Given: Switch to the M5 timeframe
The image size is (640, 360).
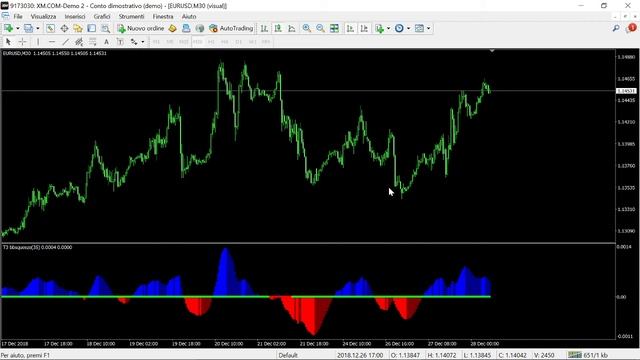Looking at the screenshot, I should pyautogui.click(x=170, y=42).
